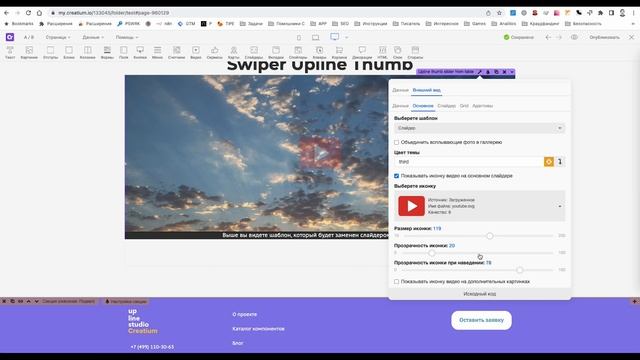The height and width of the screenshot is (360, 640).
Task: Open 'Блог' footer link
Action: tap(238, 343)
